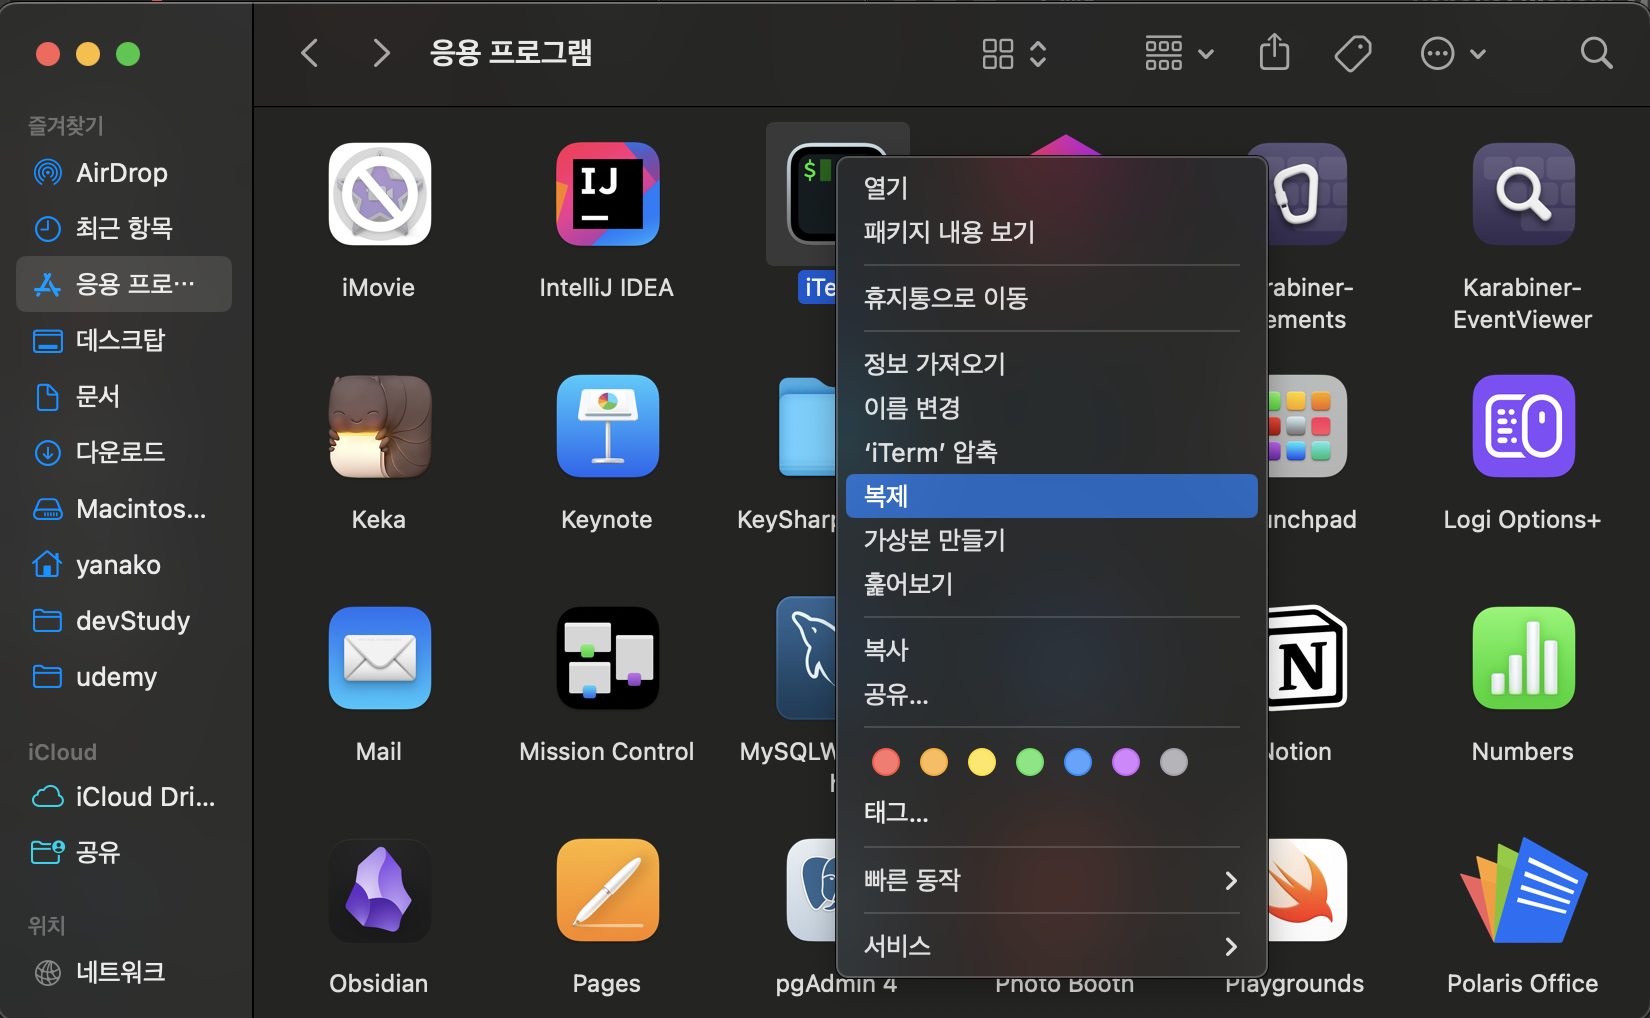Expand the 서비스 submenu

pyautogui.click(x=1051, y=946)
